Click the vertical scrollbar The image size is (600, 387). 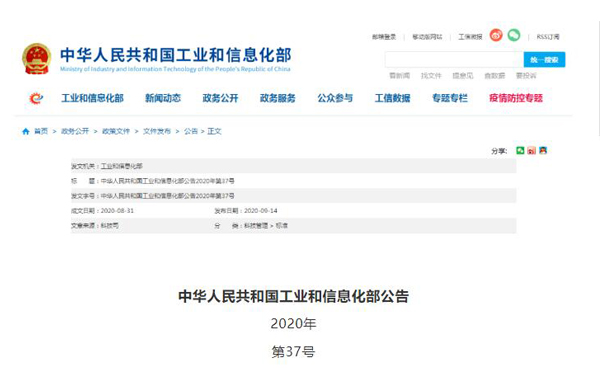pyautogui.click(x=598, y=78)
